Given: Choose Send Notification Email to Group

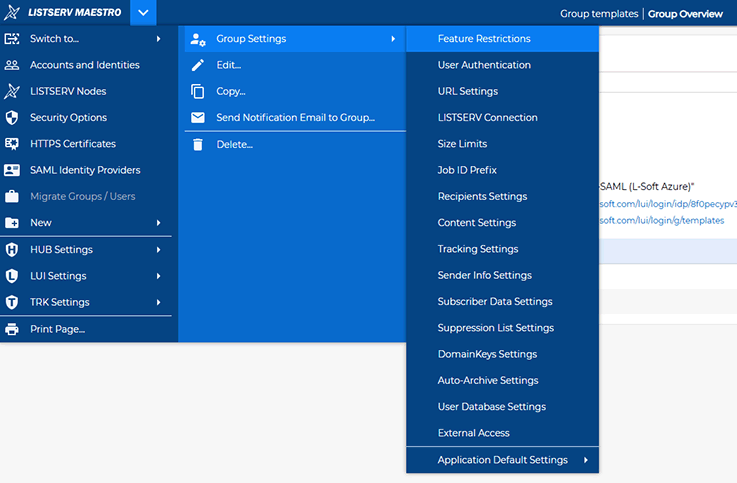Looking at the screenshot, I should 295,117.
